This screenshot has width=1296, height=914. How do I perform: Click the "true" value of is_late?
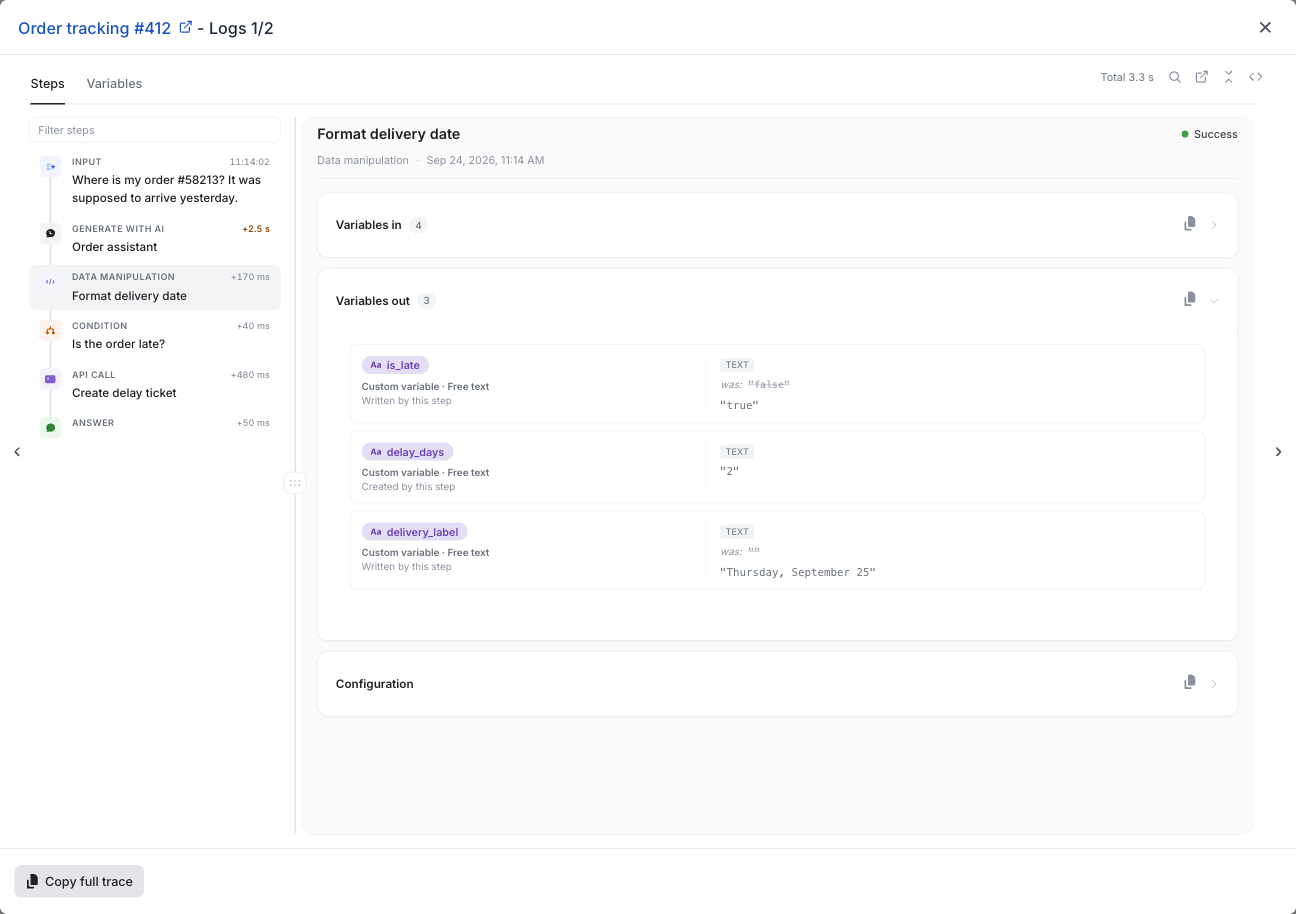(x=739, y=405)
